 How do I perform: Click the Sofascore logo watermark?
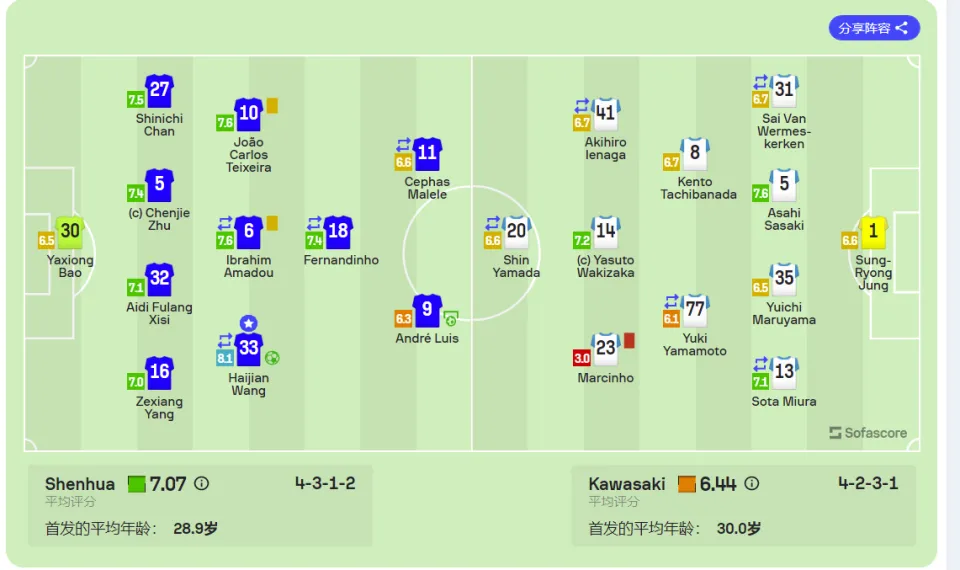[868, 433]
